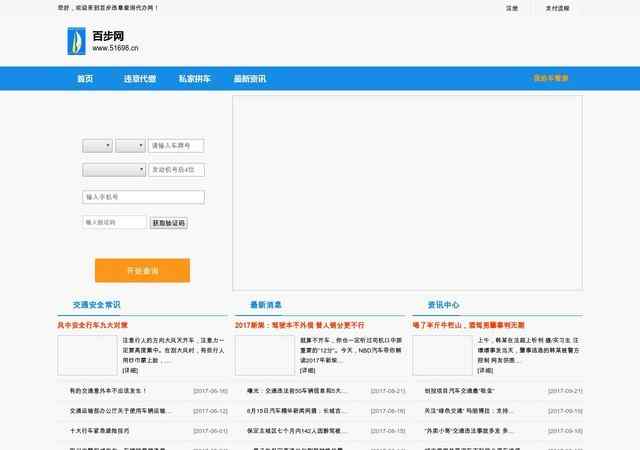Focus the 输入手机号 input field
Viewport: 640px width, 450px height.
(143, 197)
